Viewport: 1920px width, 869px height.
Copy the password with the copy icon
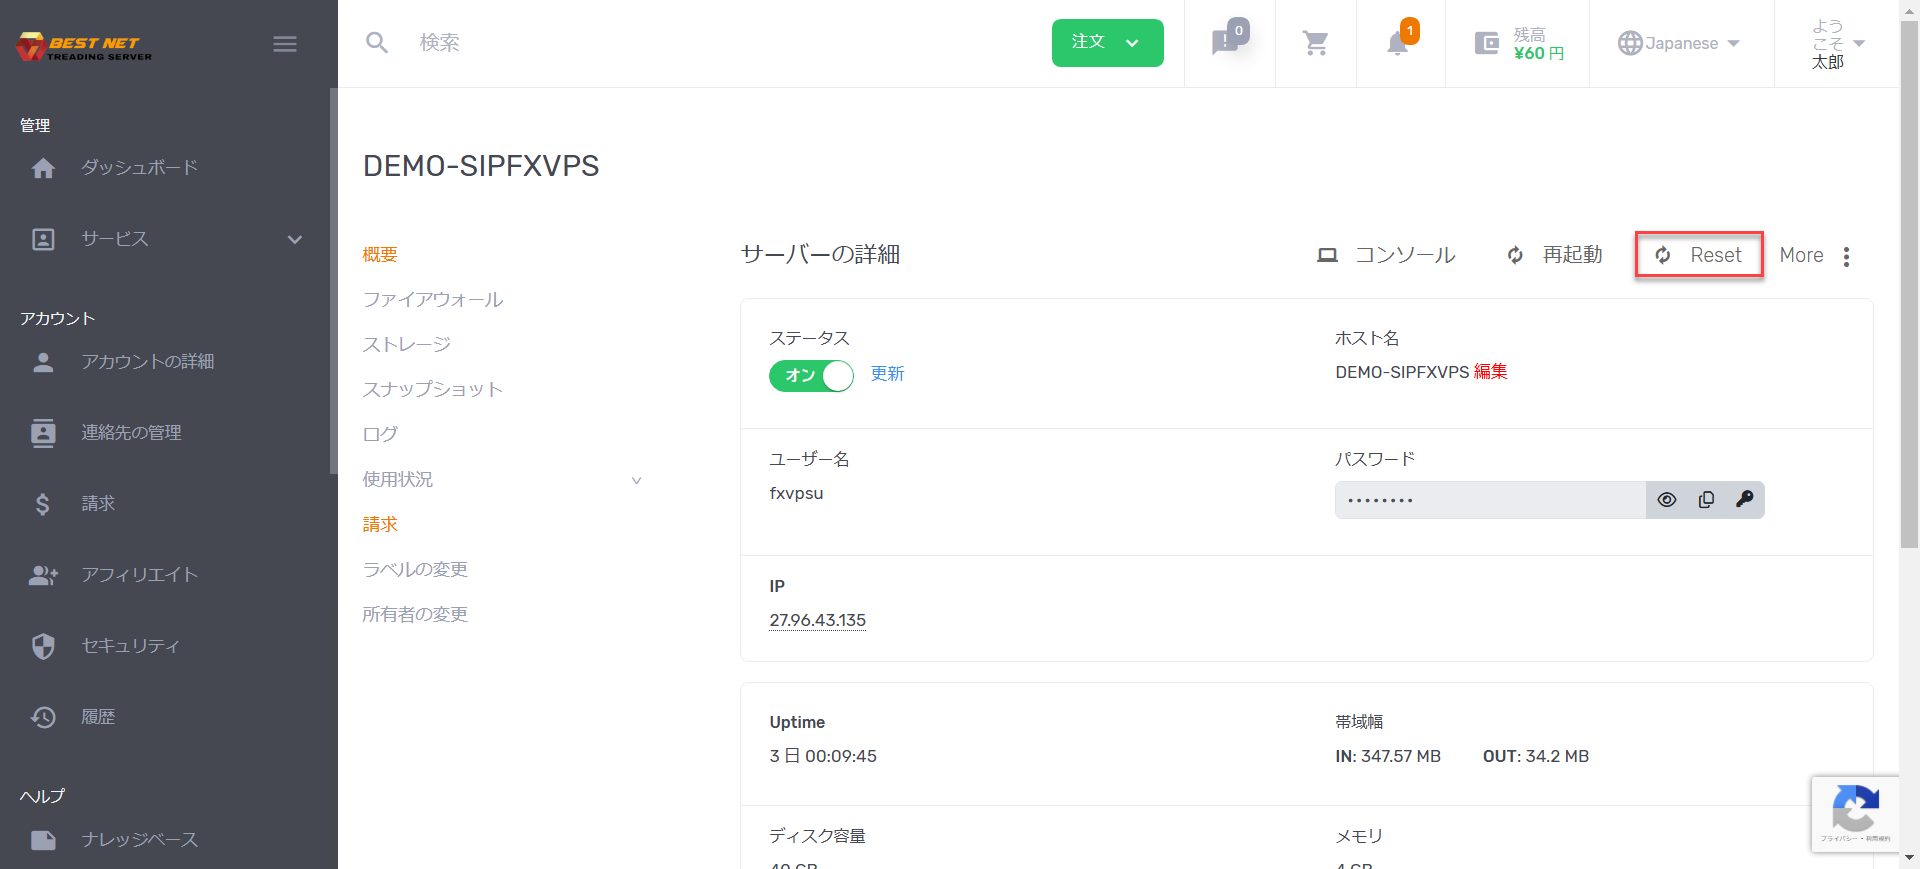click(x=1706, y=500)
